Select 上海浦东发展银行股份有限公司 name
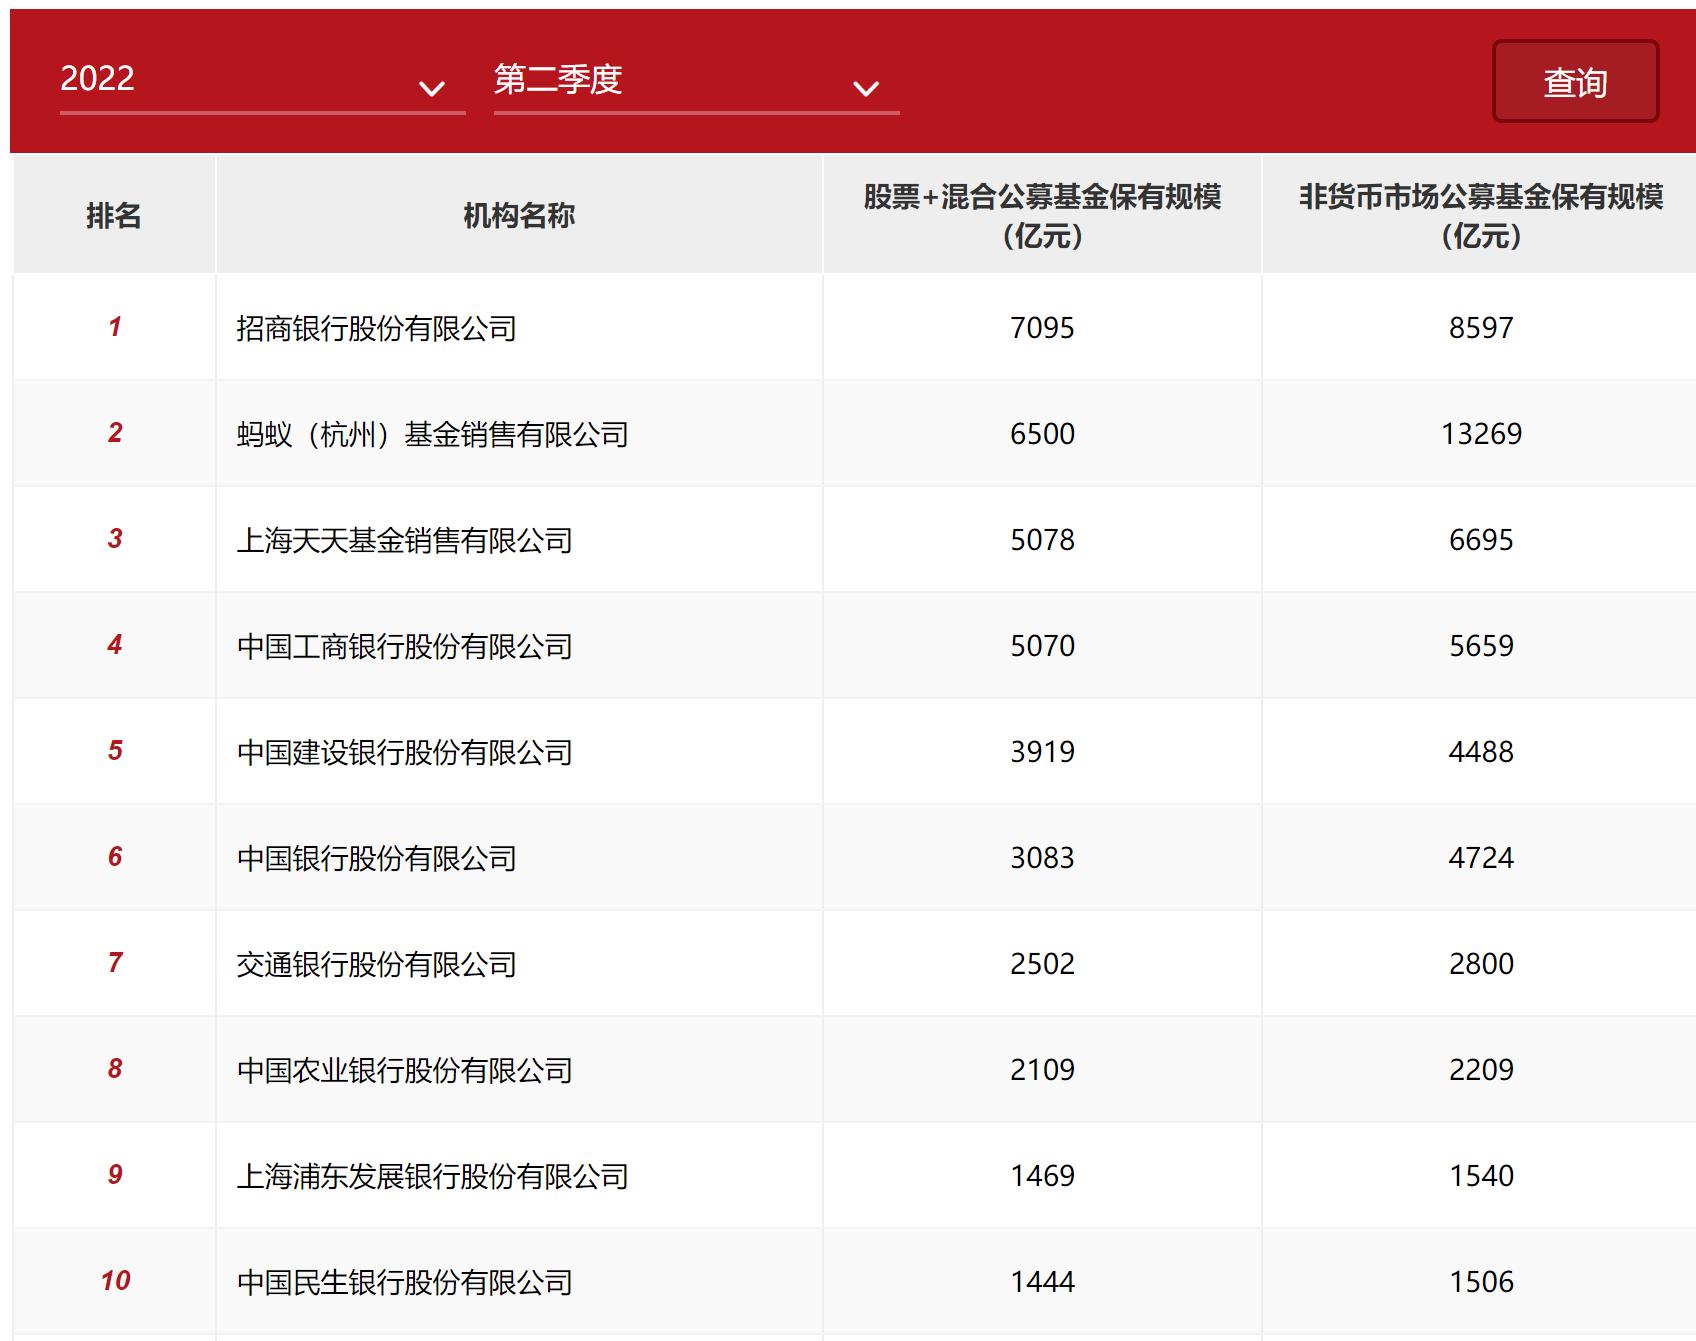This screenshot has height=1341, width=1696. pos(432,1176)
